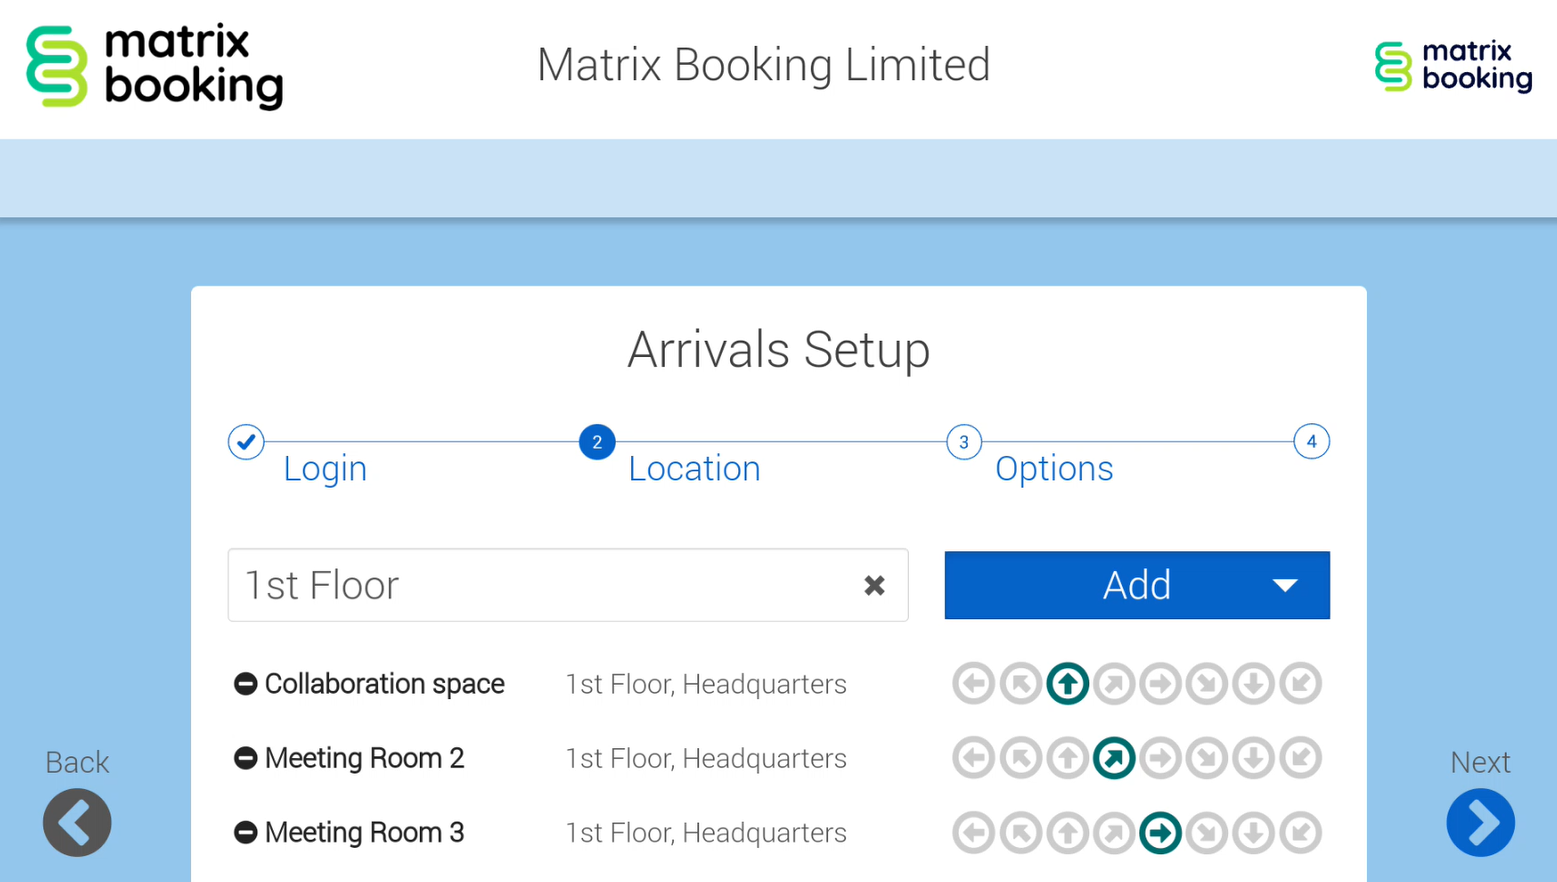
Task: Set Collaboration space direction to left arrow
Action: pos(973,684)
